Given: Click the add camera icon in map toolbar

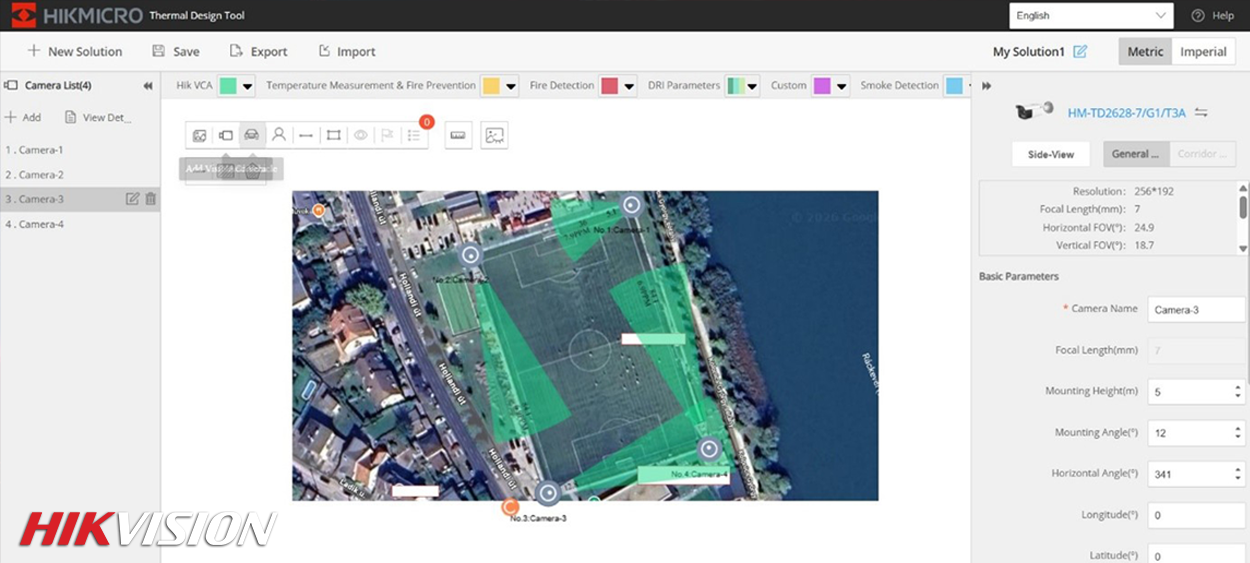Looking at the screenshot, I should click(x=226, y=135).
